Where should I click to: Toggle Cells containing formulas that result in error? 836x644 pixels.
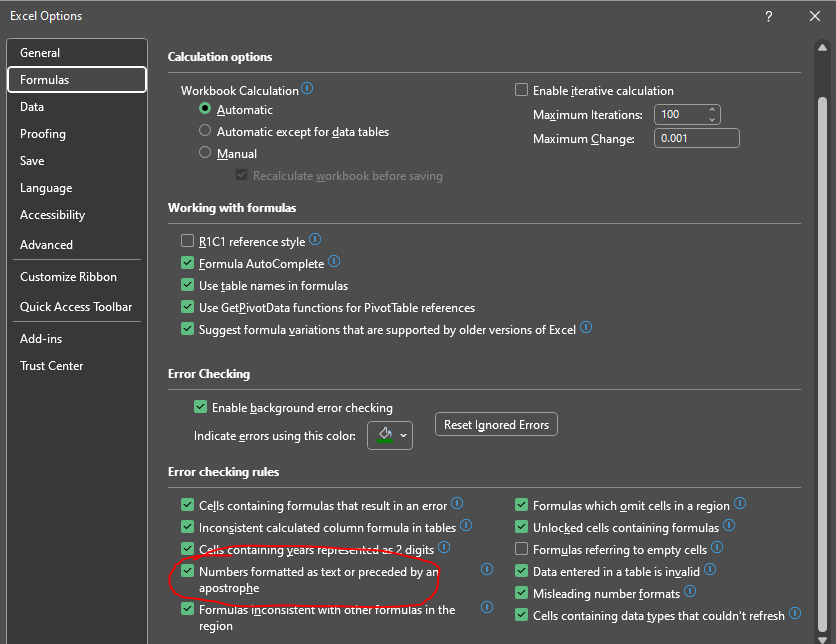pos(187,504)
